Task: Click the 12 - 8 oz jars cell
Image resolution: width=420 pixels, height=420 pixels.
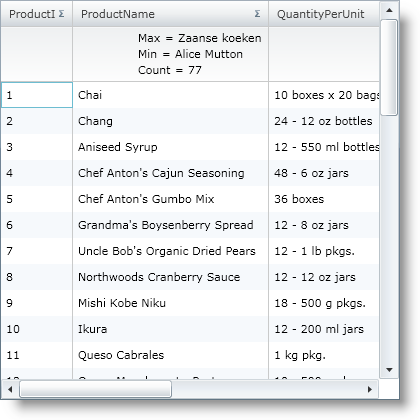Action: pyautogui.click(x=324, y=225)
